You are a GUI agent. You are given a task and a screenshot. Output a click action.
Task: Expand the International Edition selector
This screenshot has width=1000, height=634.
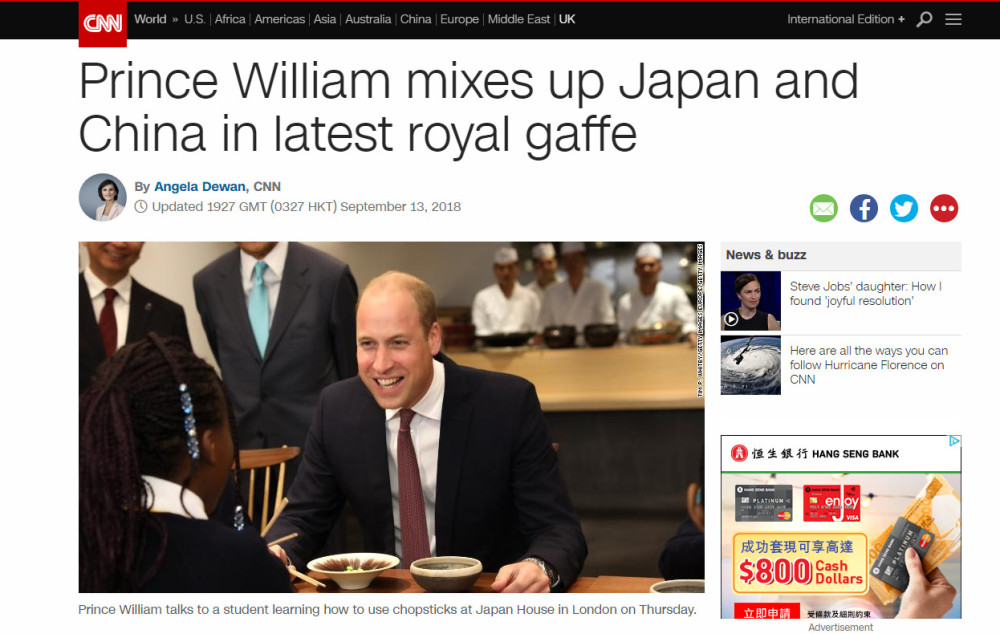(846, 19)
